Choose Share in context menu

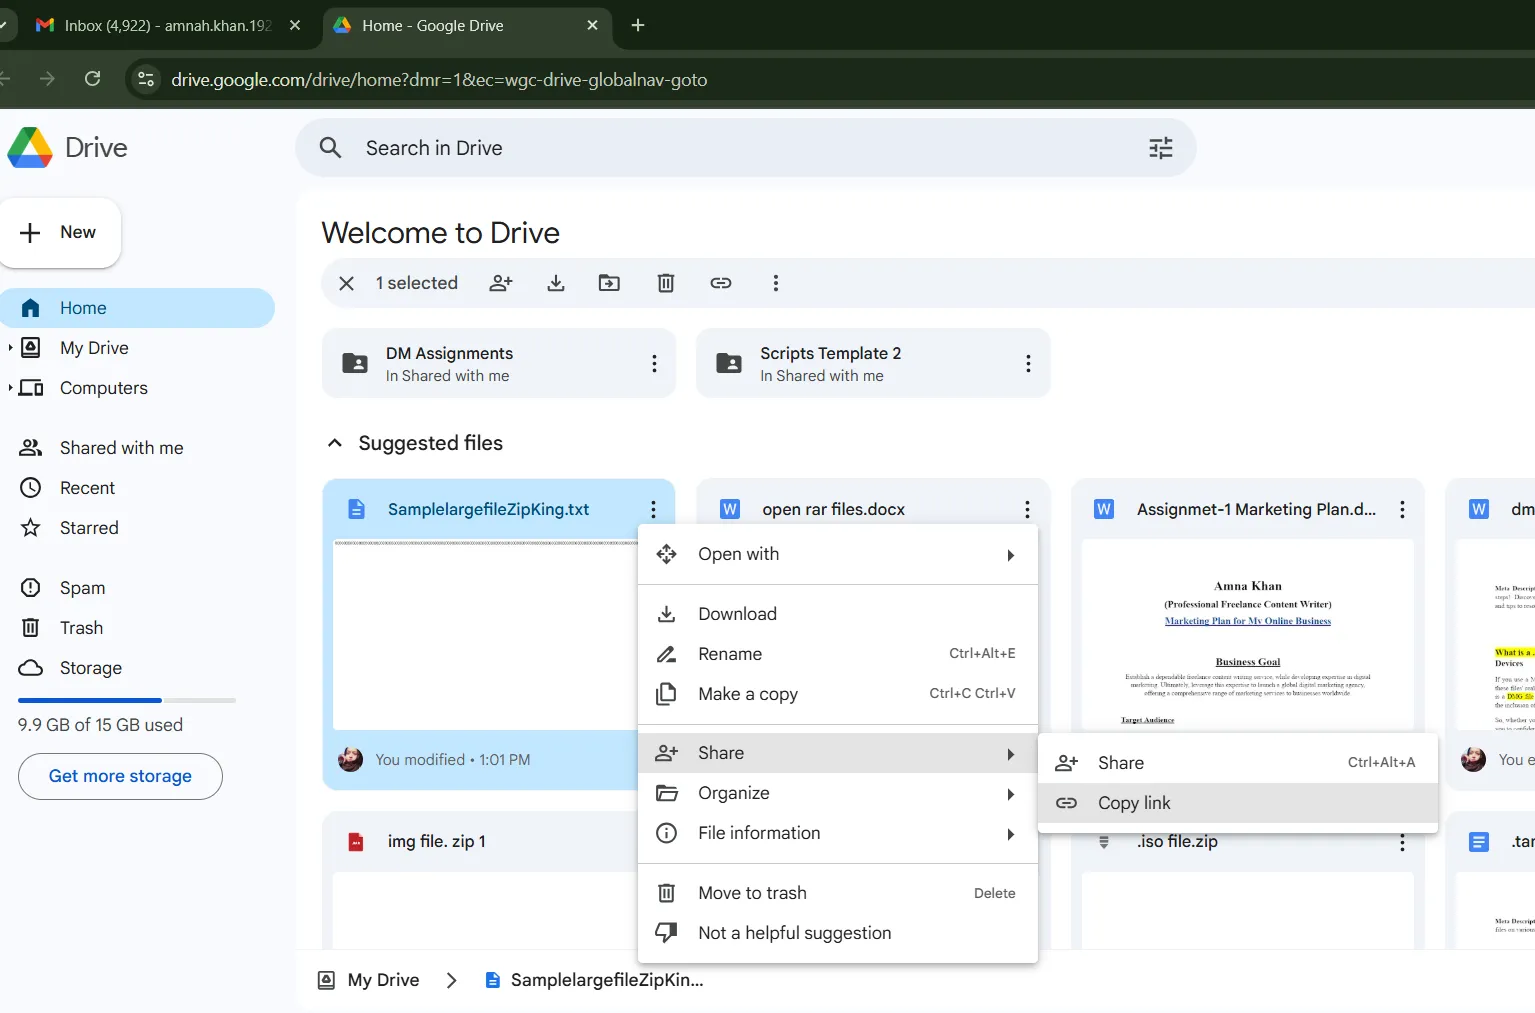[x=838, y=753]
